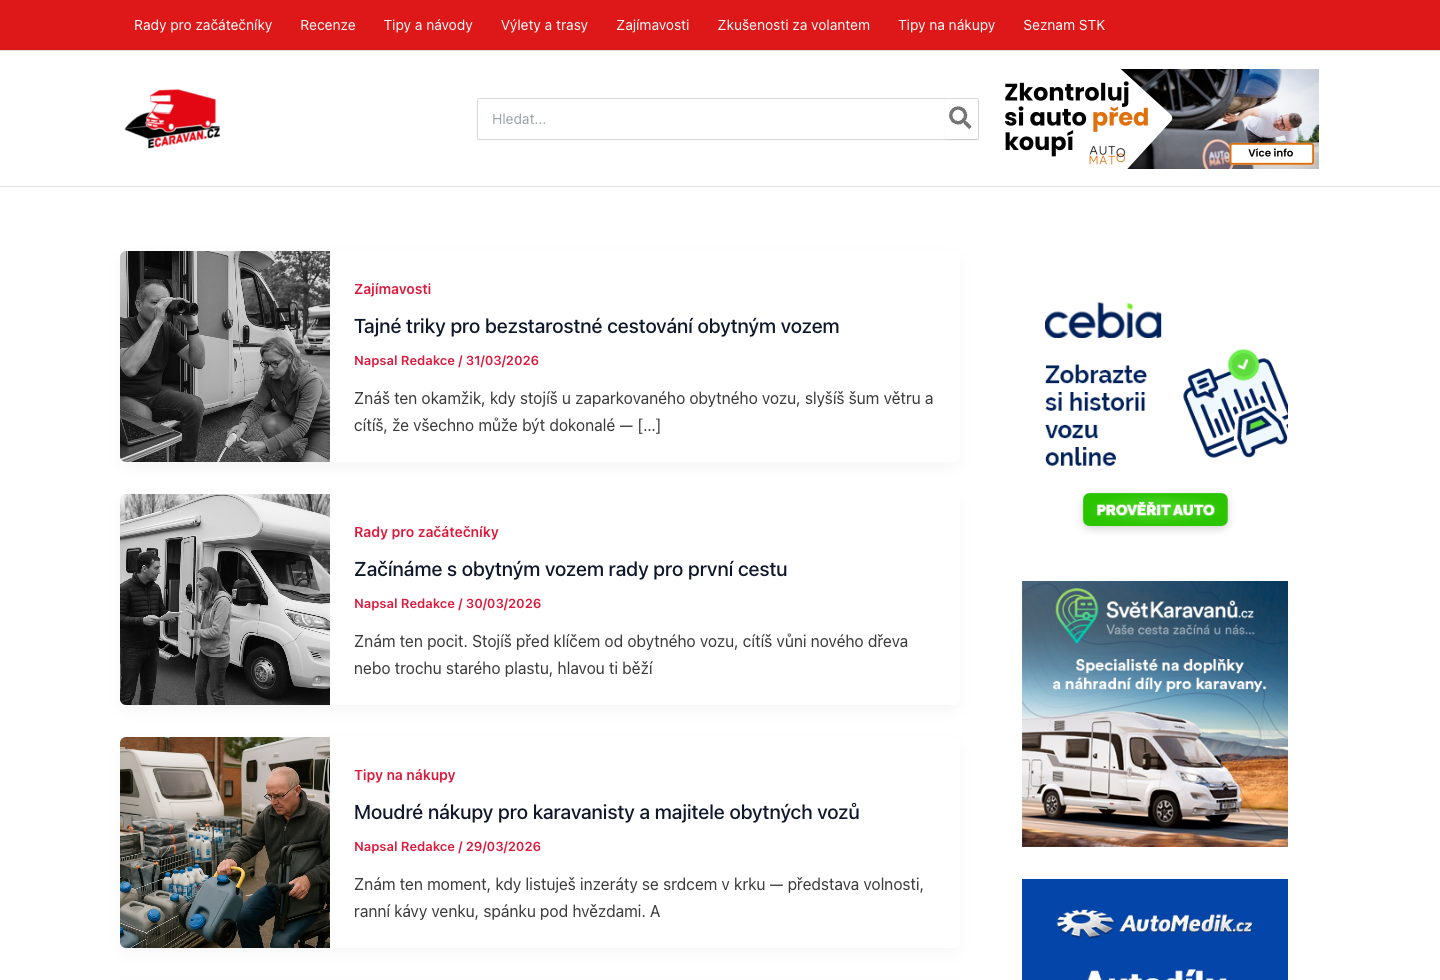Open Seznam STK menu item
The height and width of the screenshot is (980, 1440).
(x=1064, y=25)
